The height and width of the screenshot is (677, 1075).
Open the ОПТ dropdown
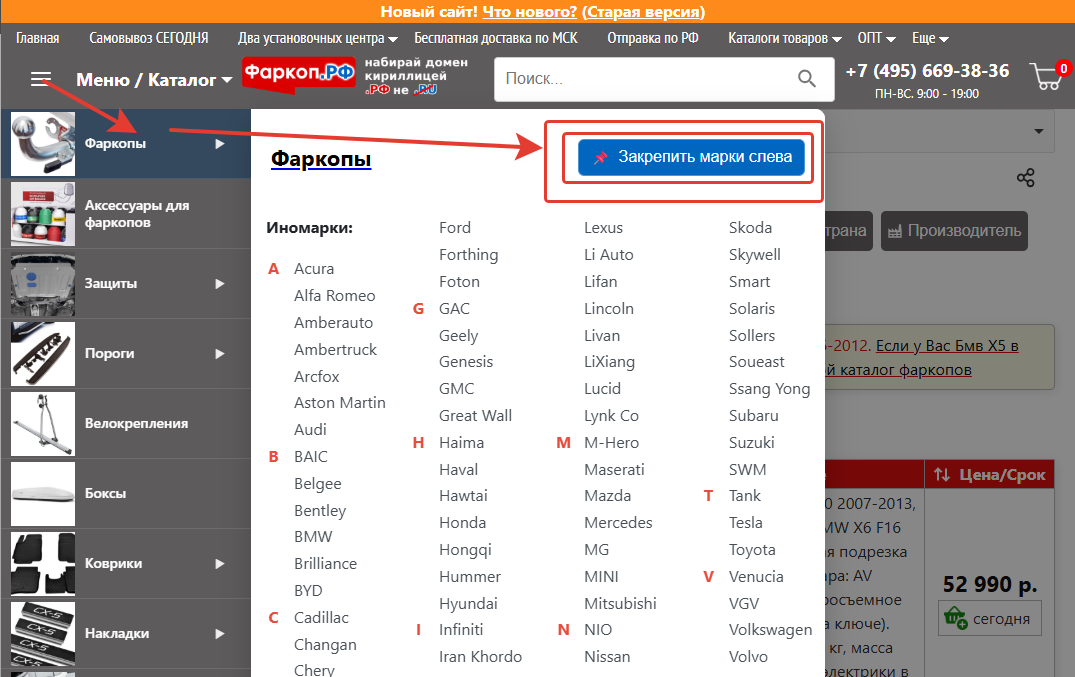876,38
